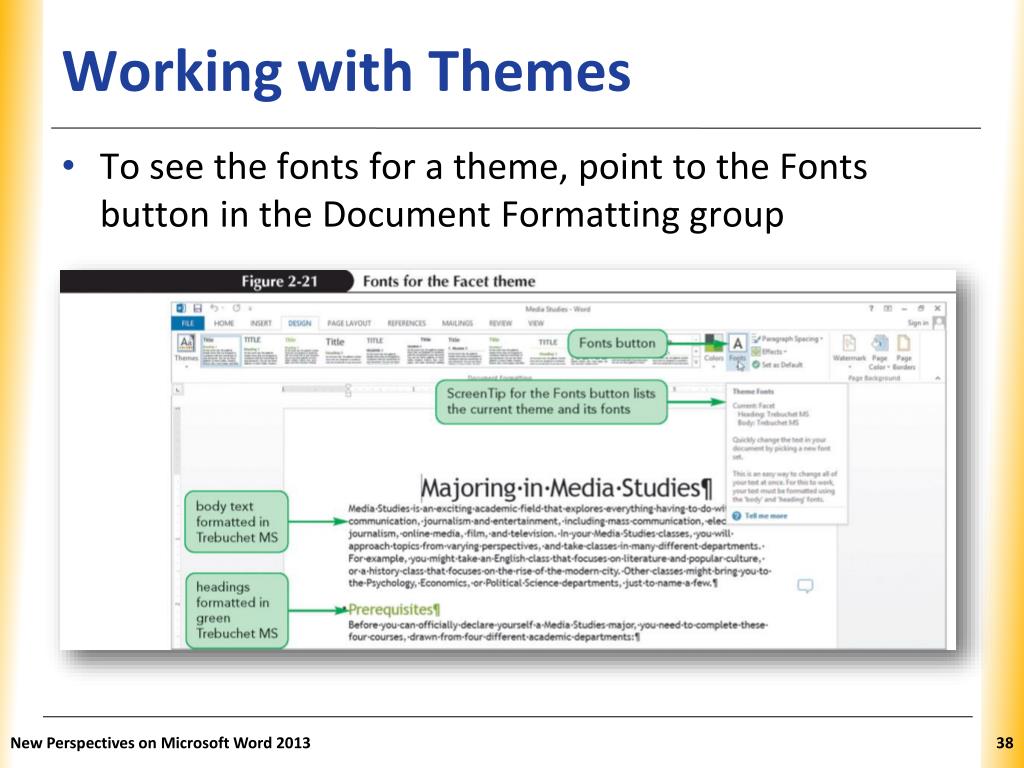
Task: Collapse the ribbon with the chevron arrow
Action: point(938,378)
